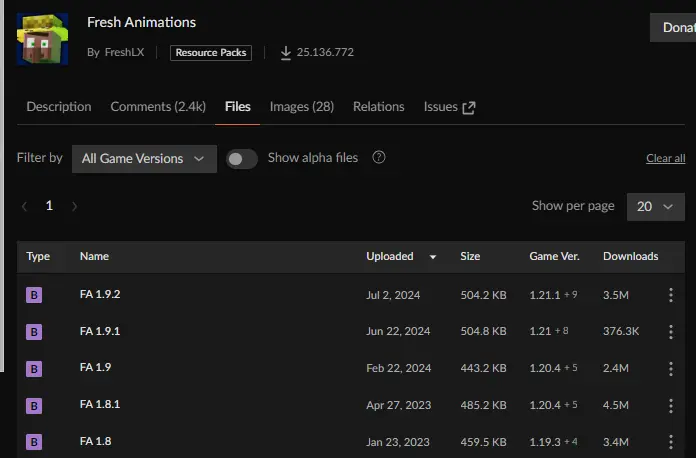Open the more options menu for FA 1.9

pos(671,368)
